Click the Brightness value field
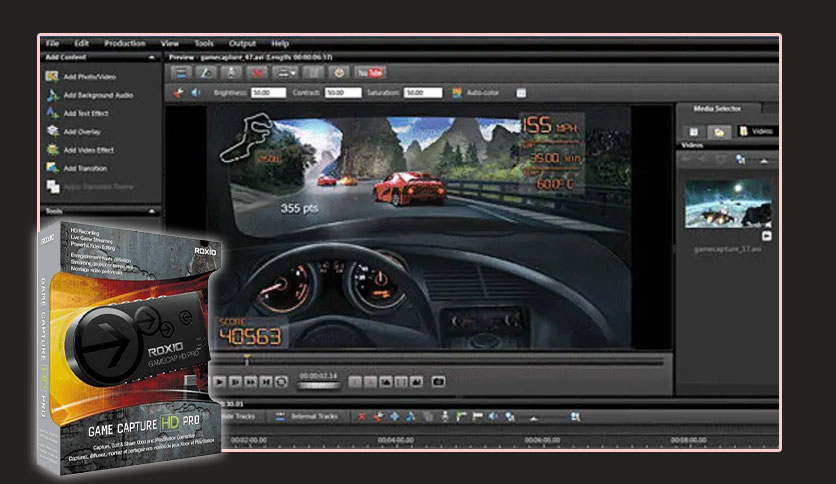Image resolution: width=836 pixels, height=484 pixels. click(269, 93)
